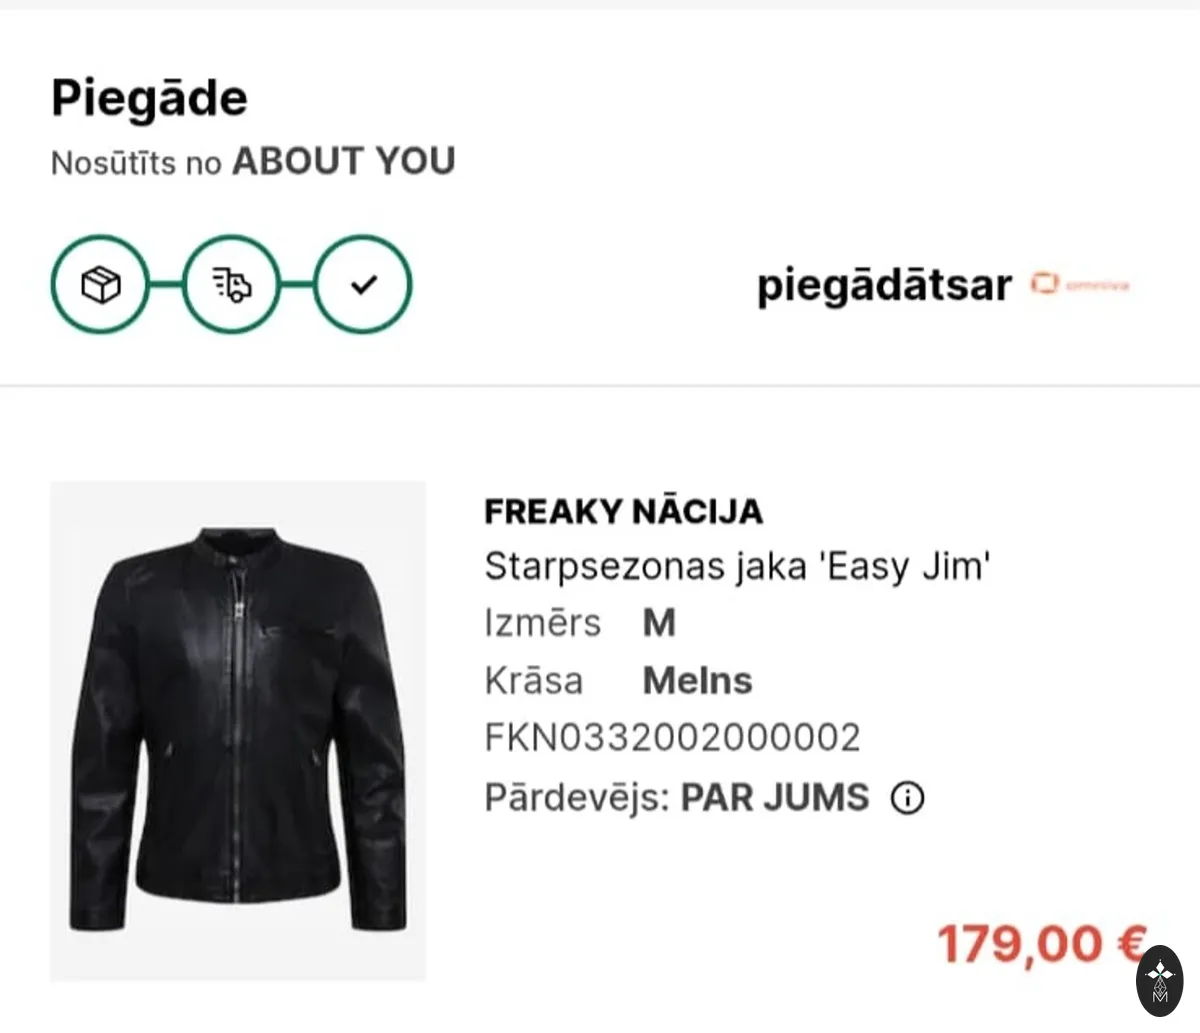This screenshot has width=1200, height=1033.
Task: Click connector line between truck and checkmark
Action: pos(298,285)
